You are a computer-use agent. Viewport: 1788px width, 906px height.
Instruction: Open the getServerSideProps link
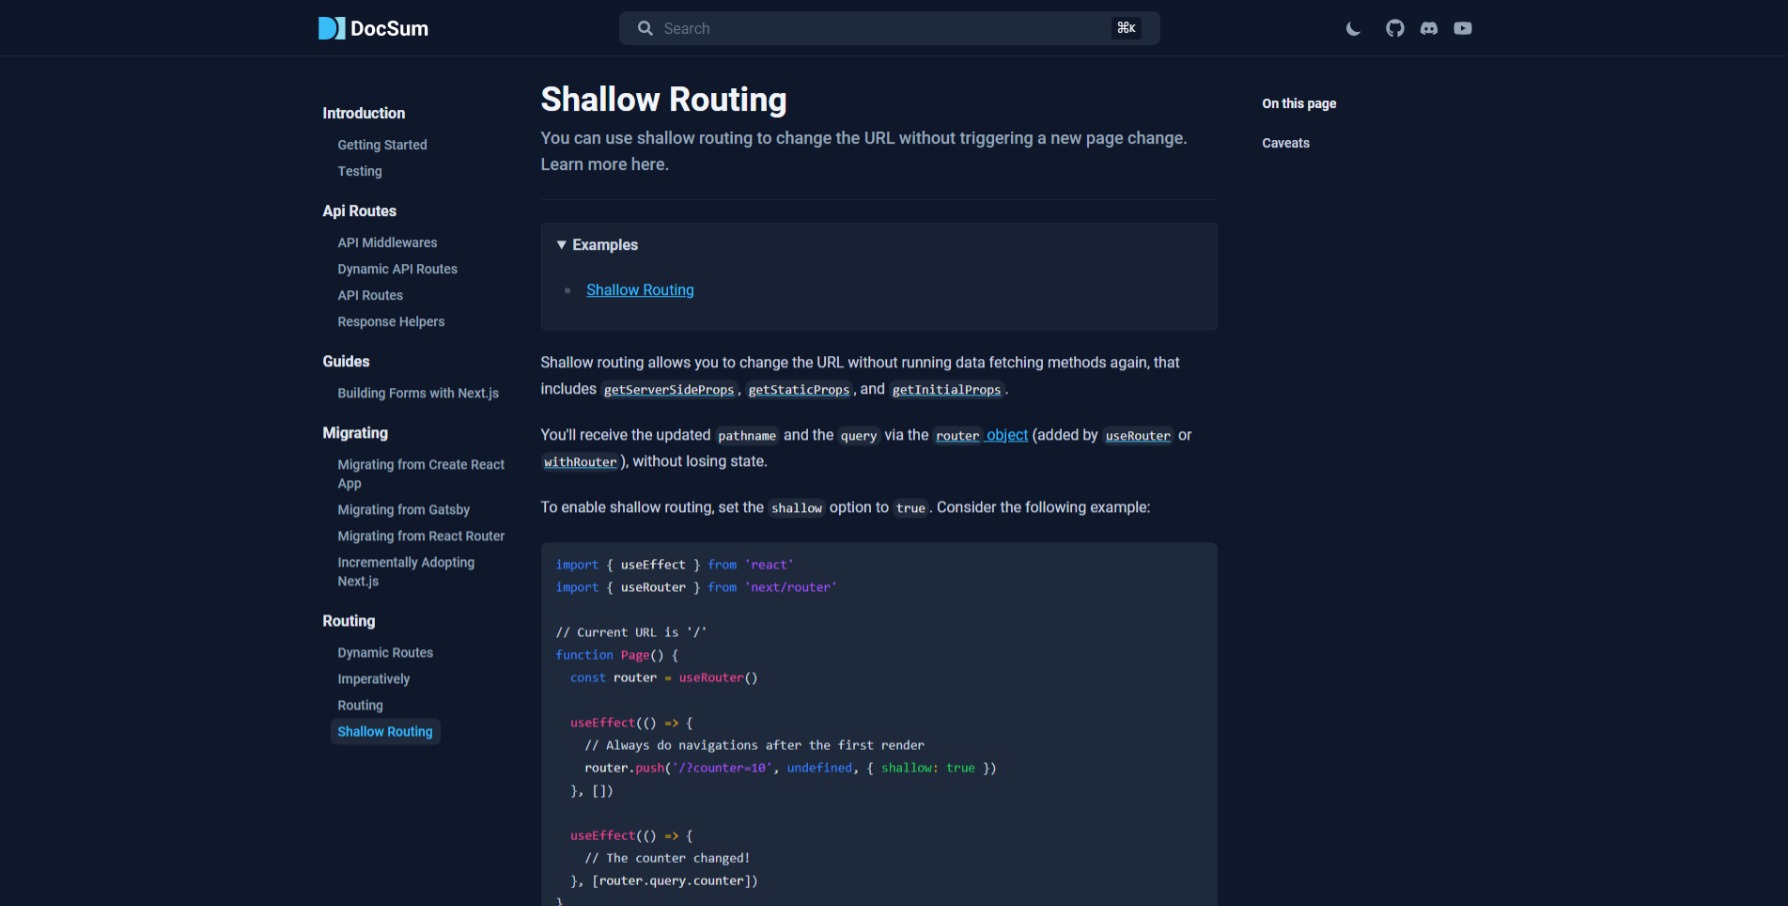pyautogui.click(x=669, y=390)
